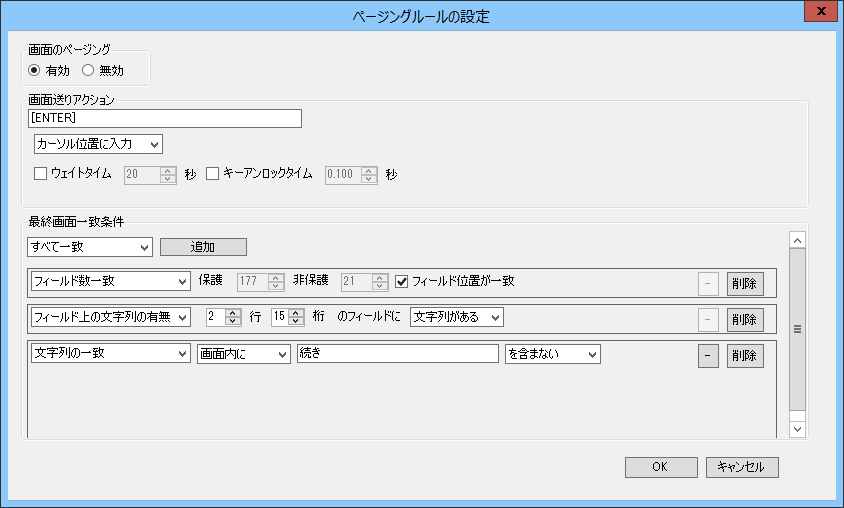Open the すべて一致 dropdown

point(90,247)
